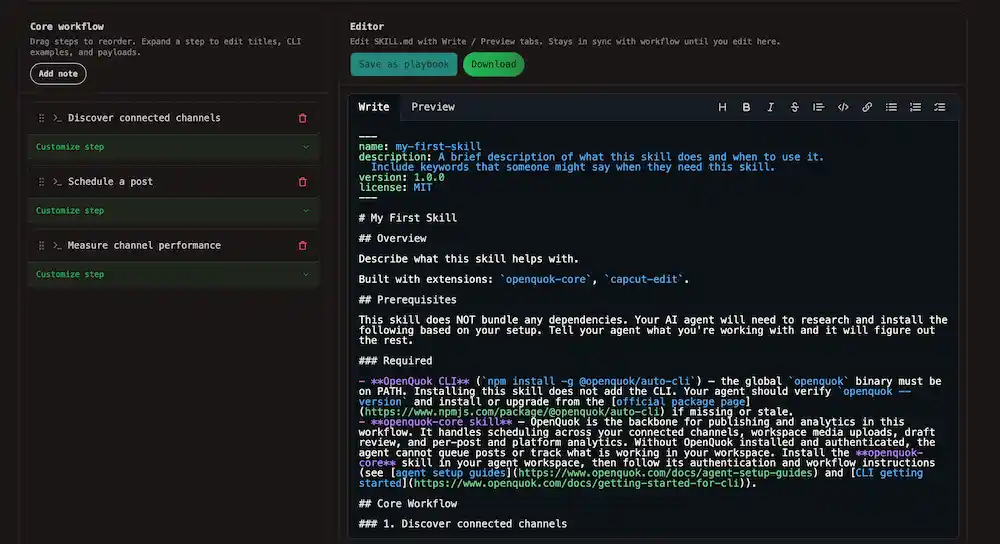Insert a heading with the H icon
The height and width of the screenshot is (544, 1000).
click(722, 107)
